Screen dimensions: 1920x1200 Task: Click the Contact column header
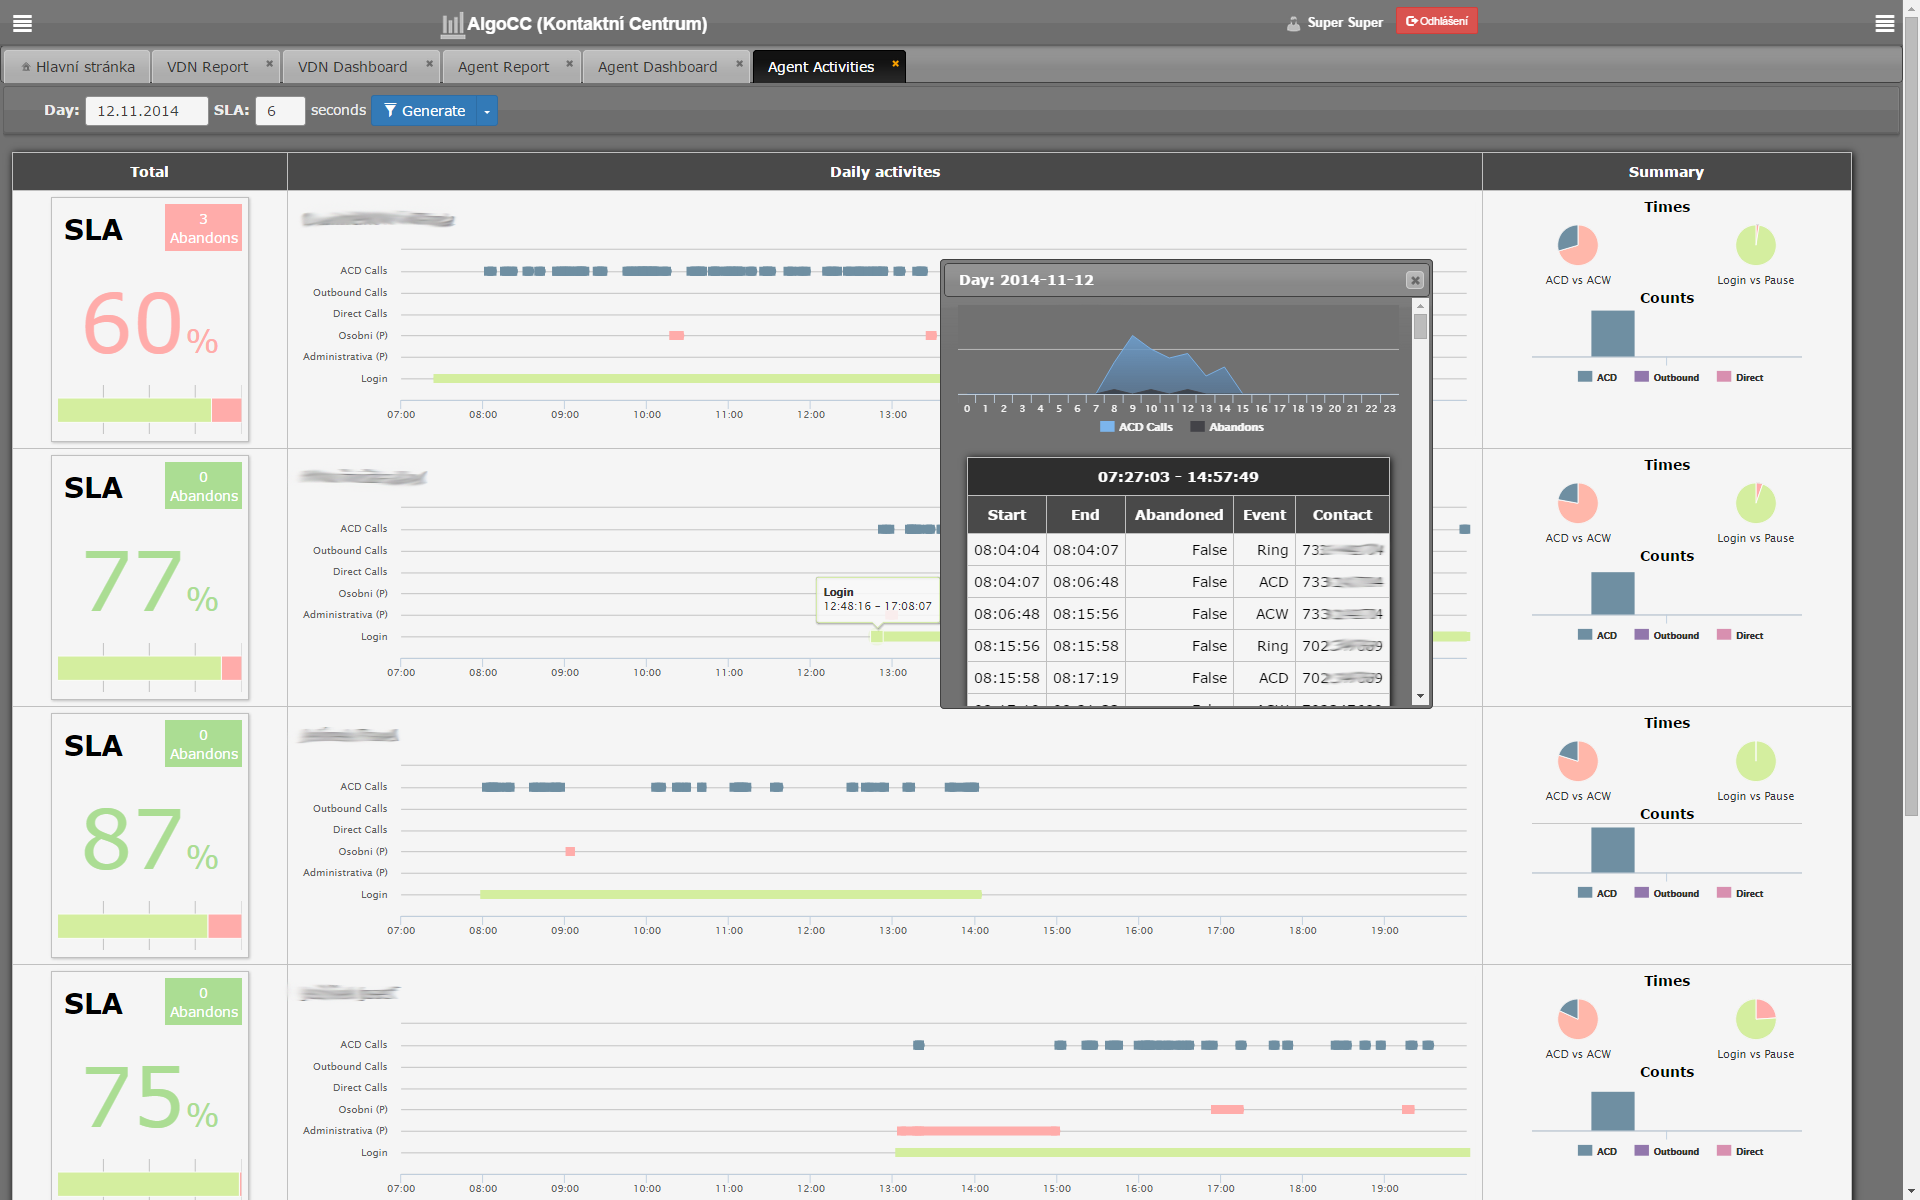[x=1341, y=515]
